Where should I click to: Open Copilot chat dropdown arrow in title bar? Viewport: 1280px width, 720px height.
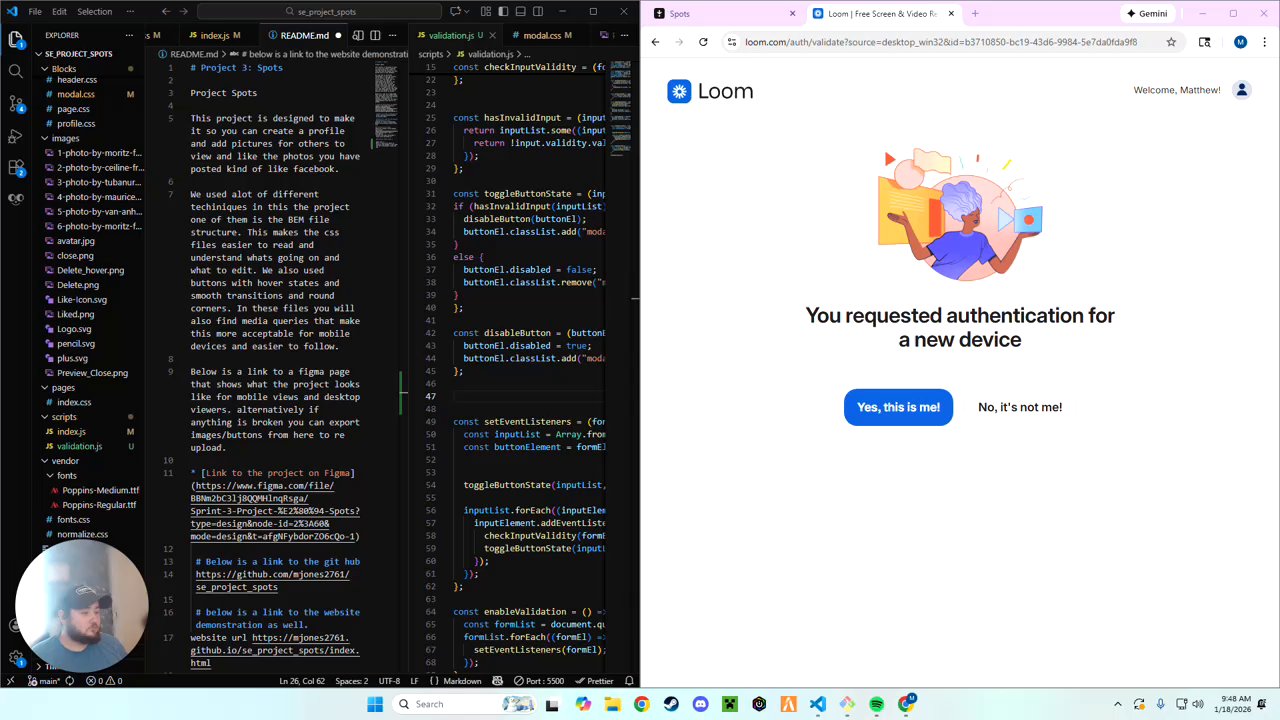468,12
